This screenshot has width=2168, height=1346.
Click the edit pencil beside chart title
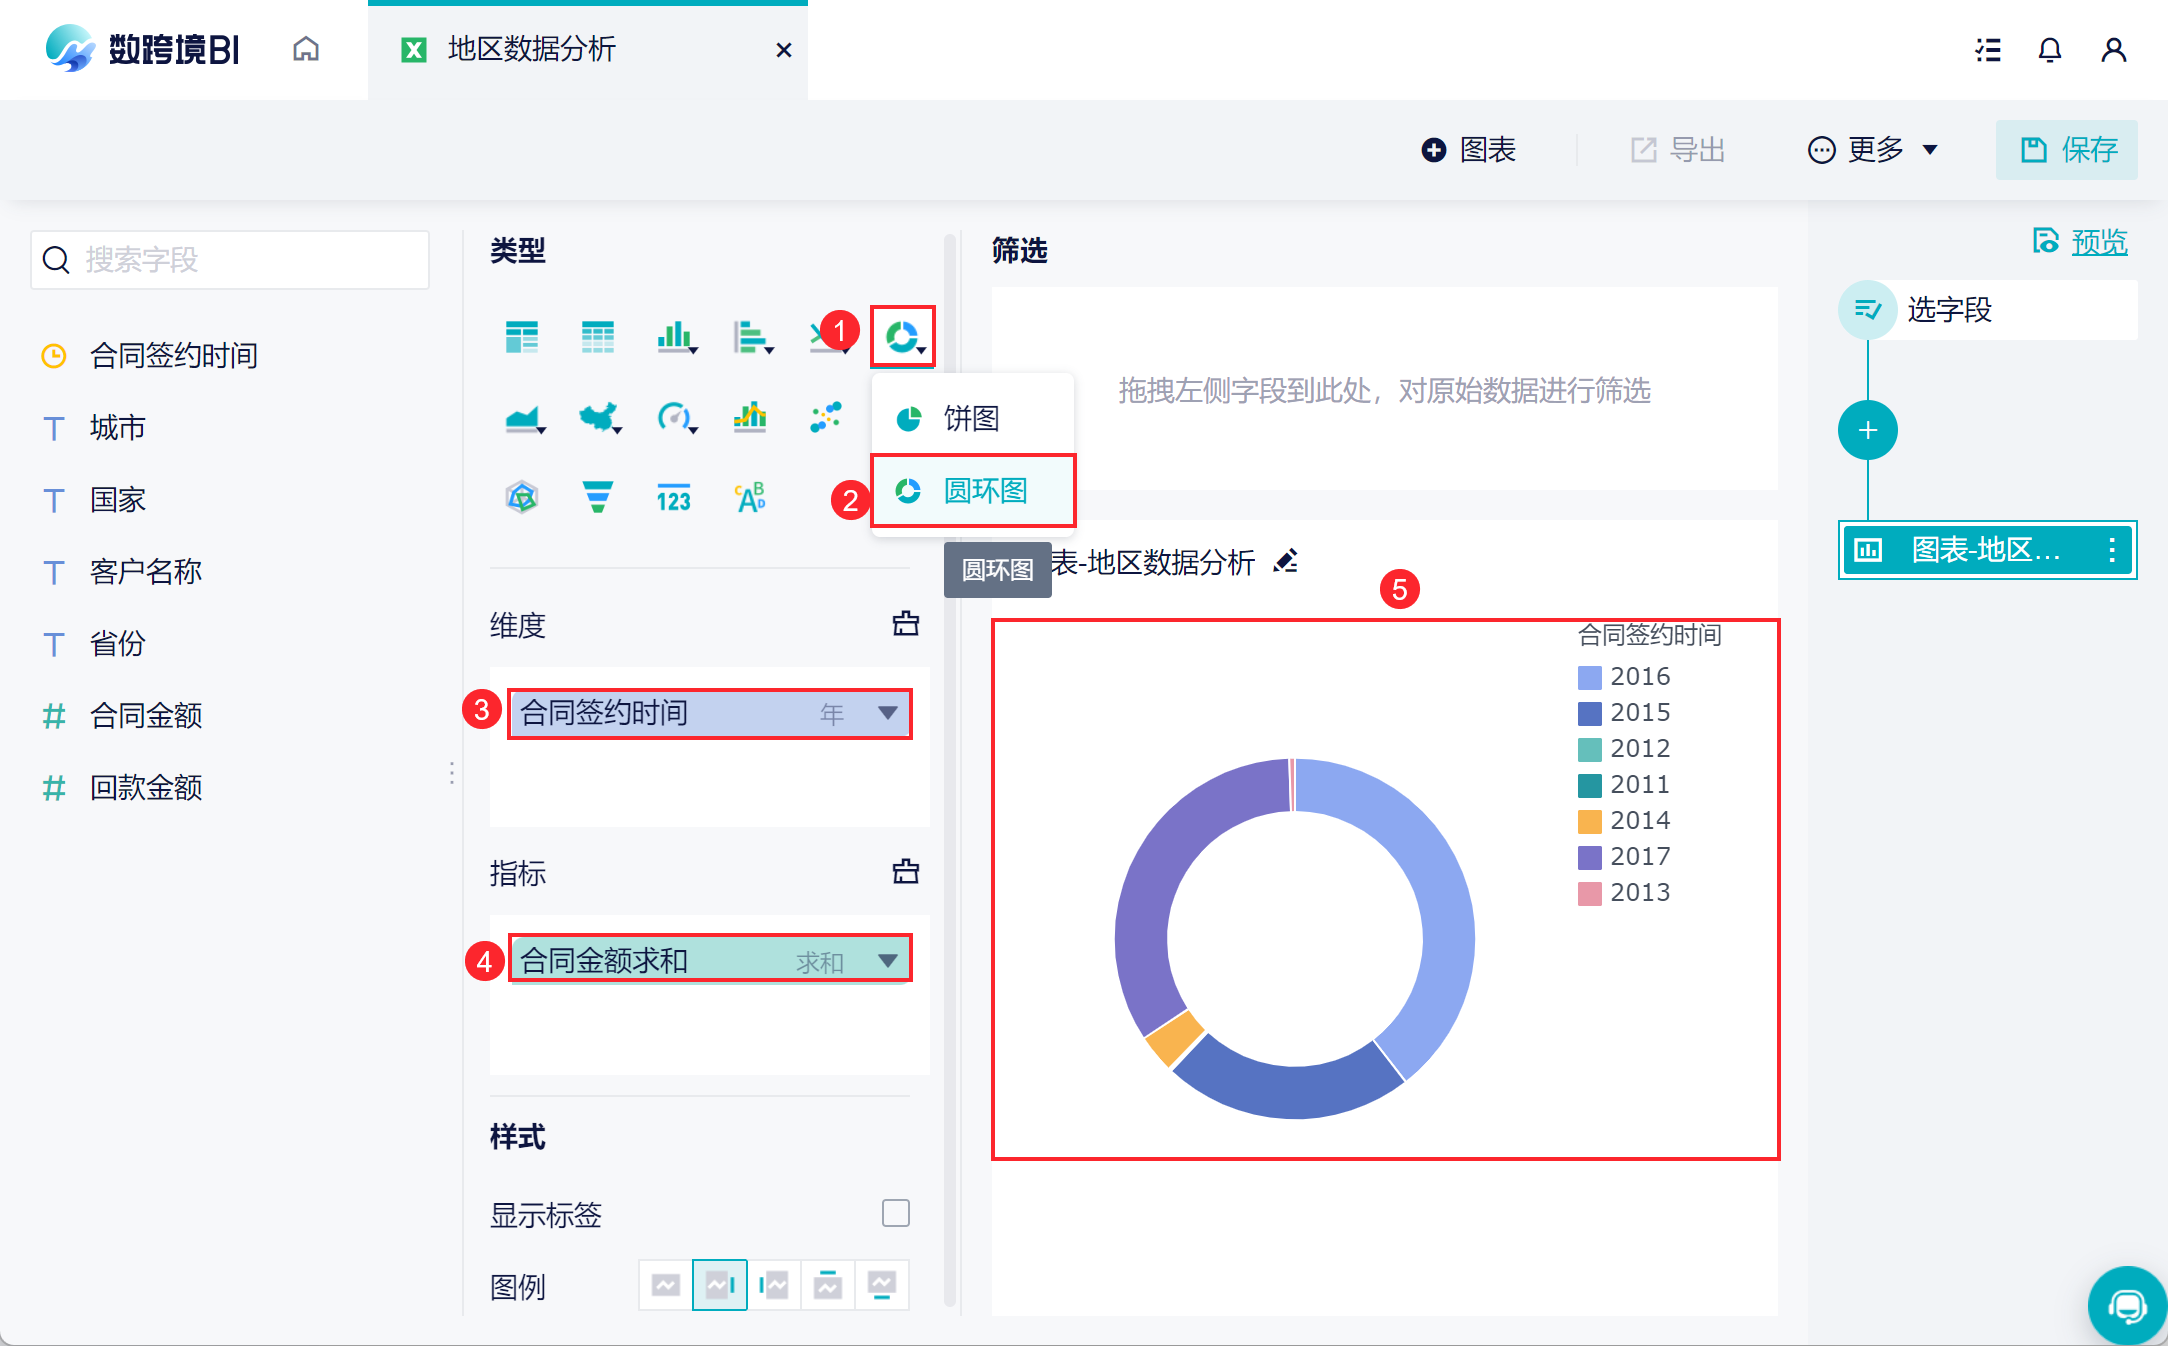tap(1286, 562)
